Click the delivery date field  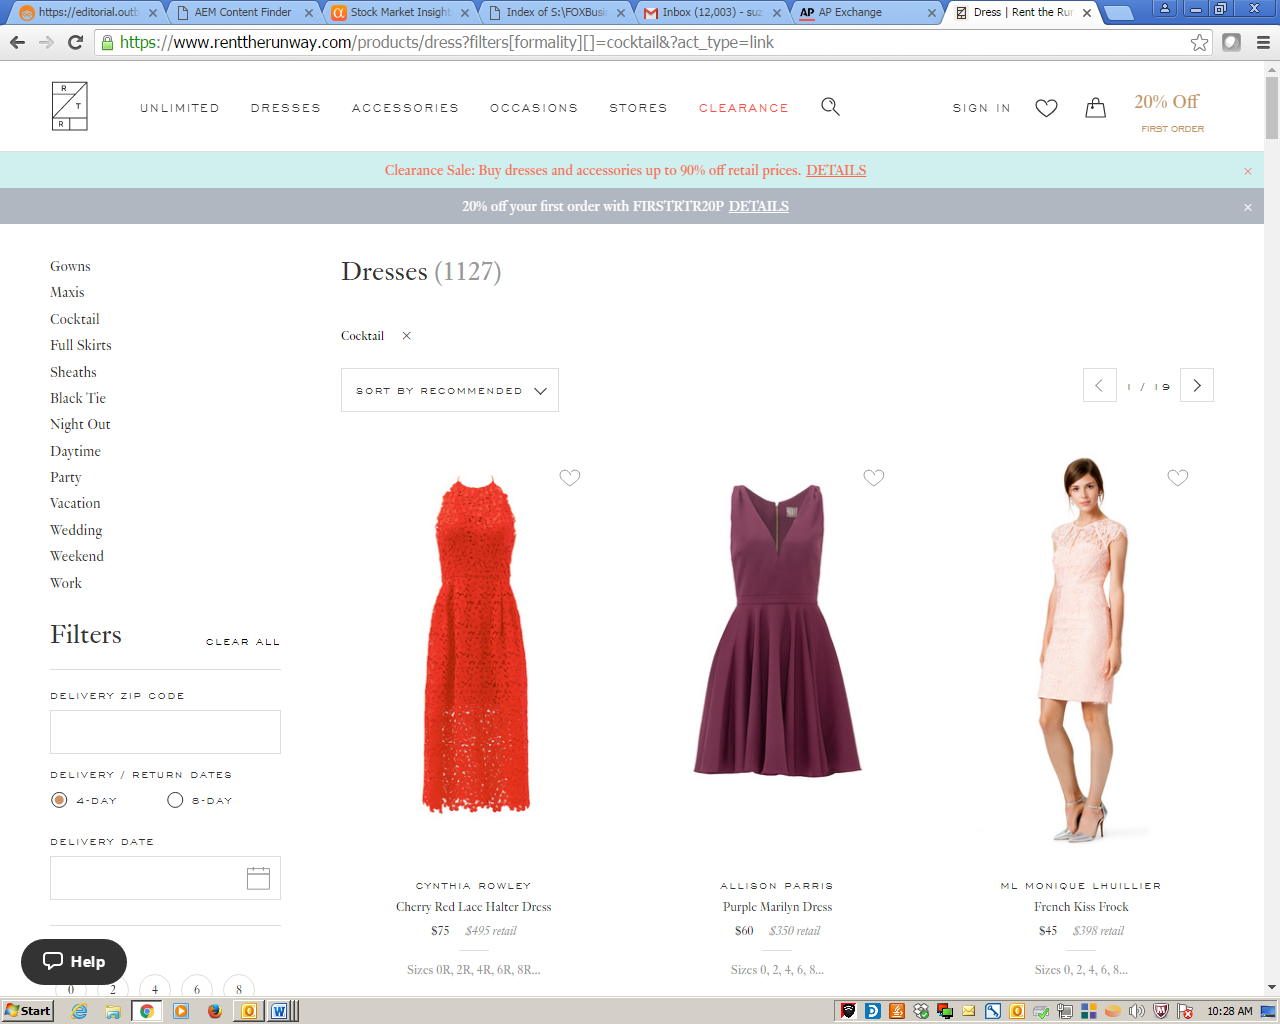click(165, 878)
